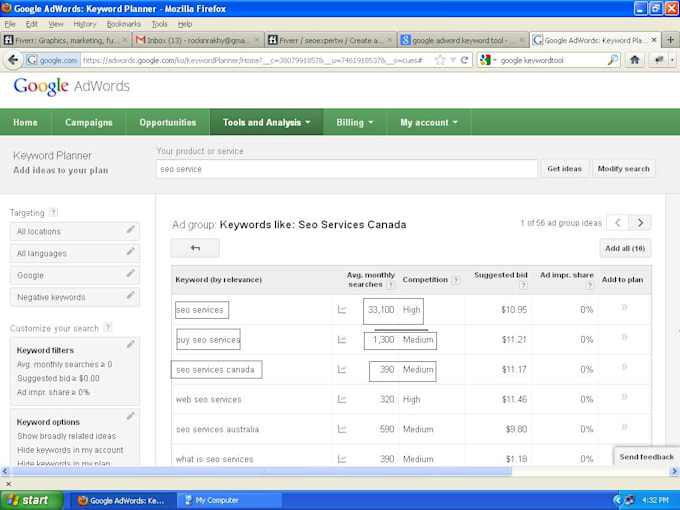Edit All locations targeting pencil

pos(131,229)
